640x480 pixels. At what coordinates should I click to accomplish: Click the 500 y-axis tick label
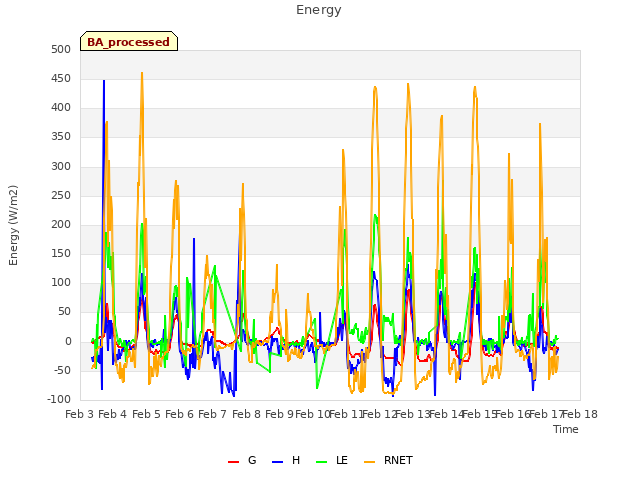pyautogui.click(x=61, y=49)
